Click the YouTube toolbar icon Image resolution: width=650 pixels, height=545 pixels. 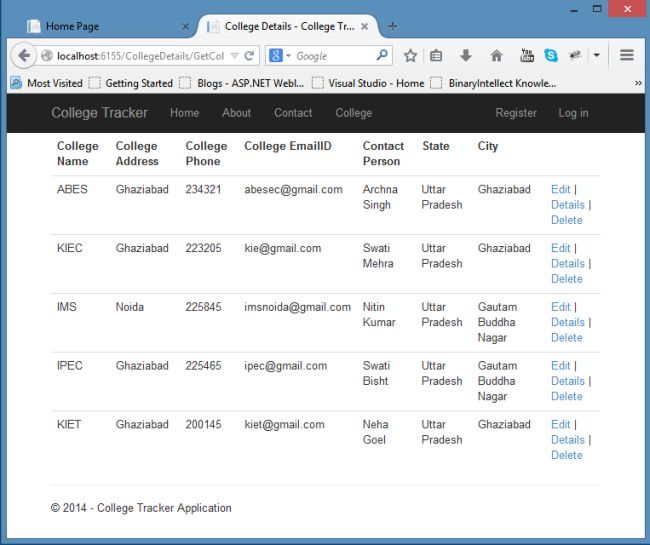pos(527,56)
